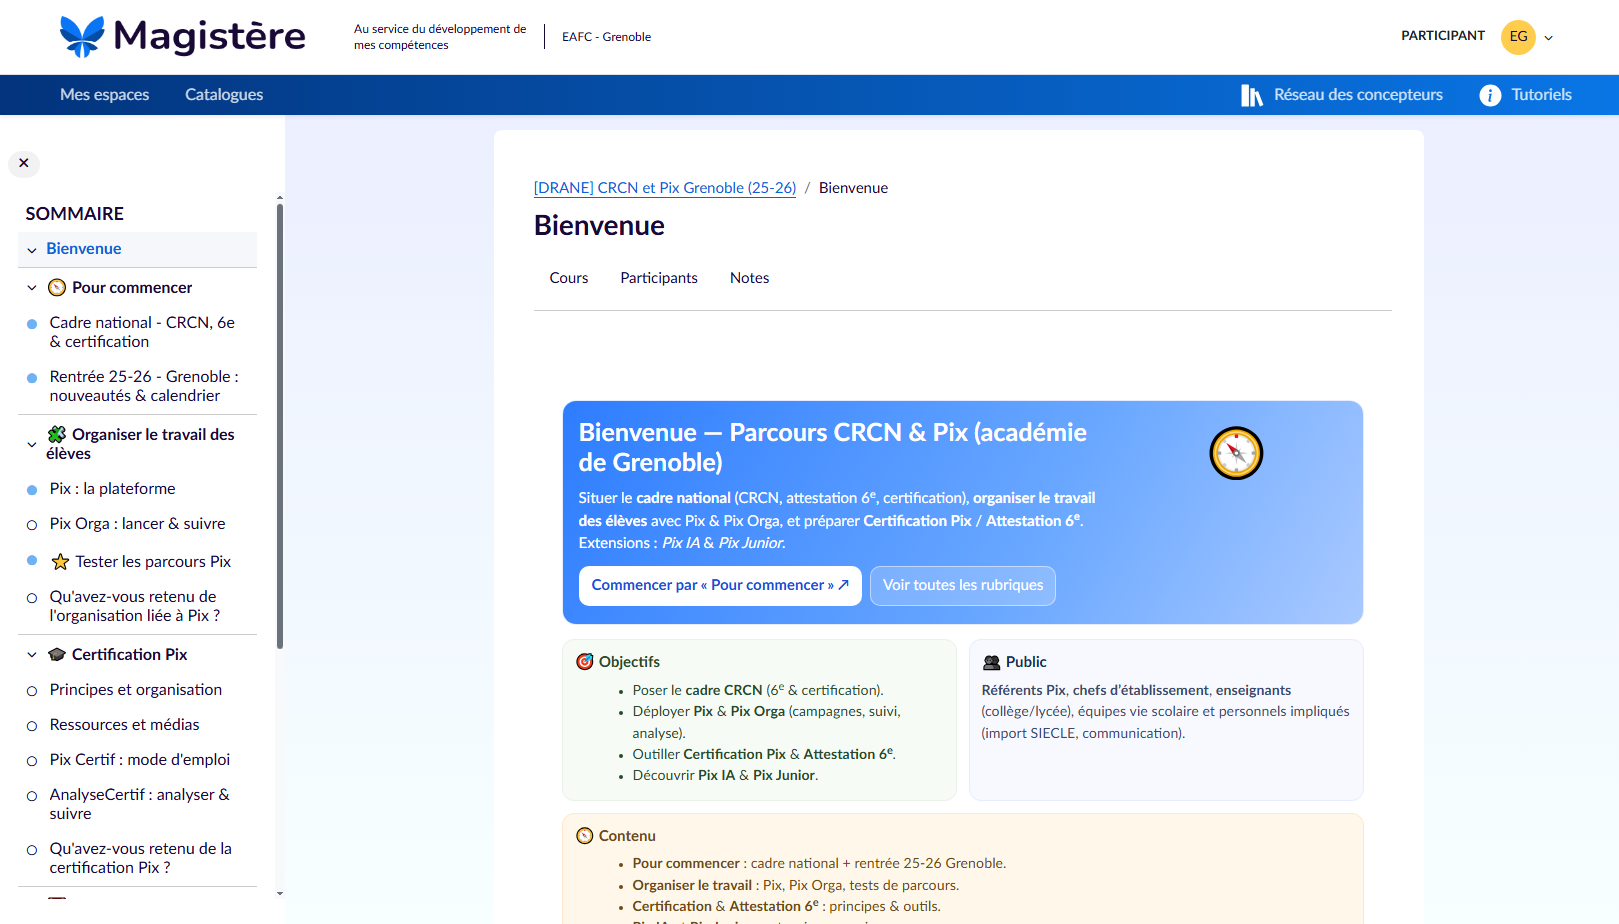The image size is (1619, 924).
Task: Click the people icon next to Public
Action: pos(992,662)
